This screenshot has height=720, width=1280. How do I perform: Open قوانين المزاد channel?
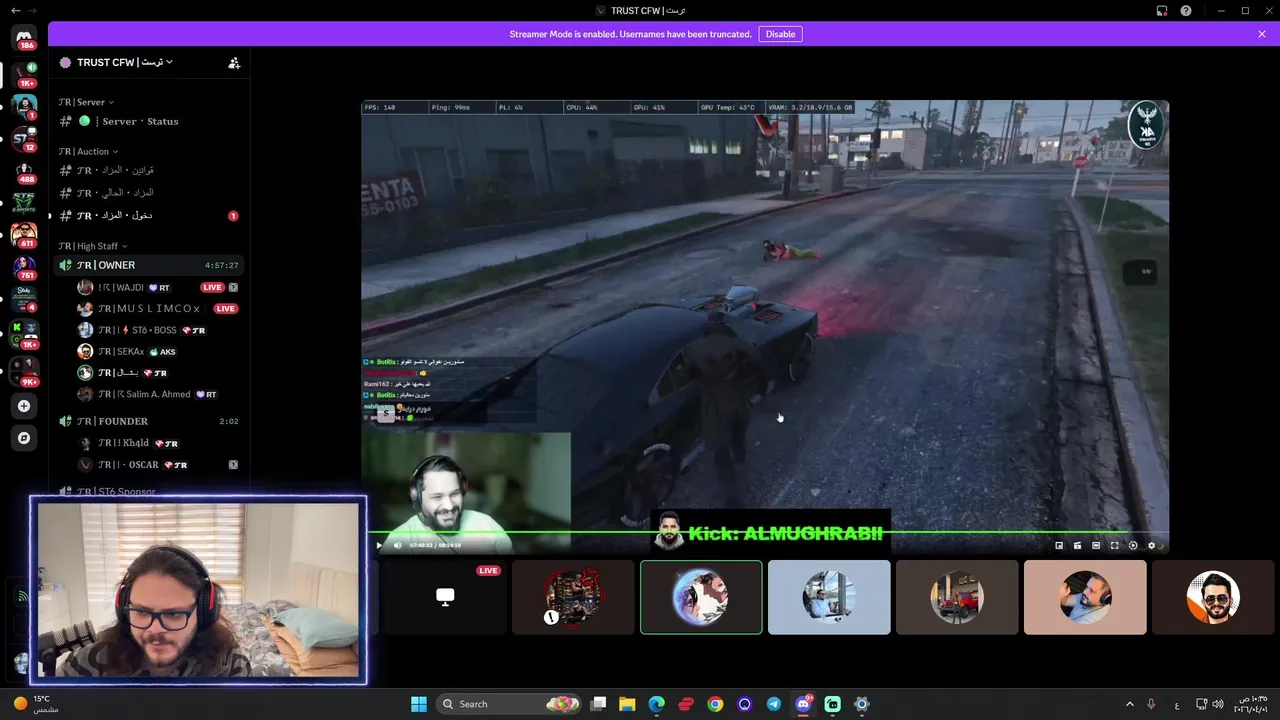[x=149, y=170]
